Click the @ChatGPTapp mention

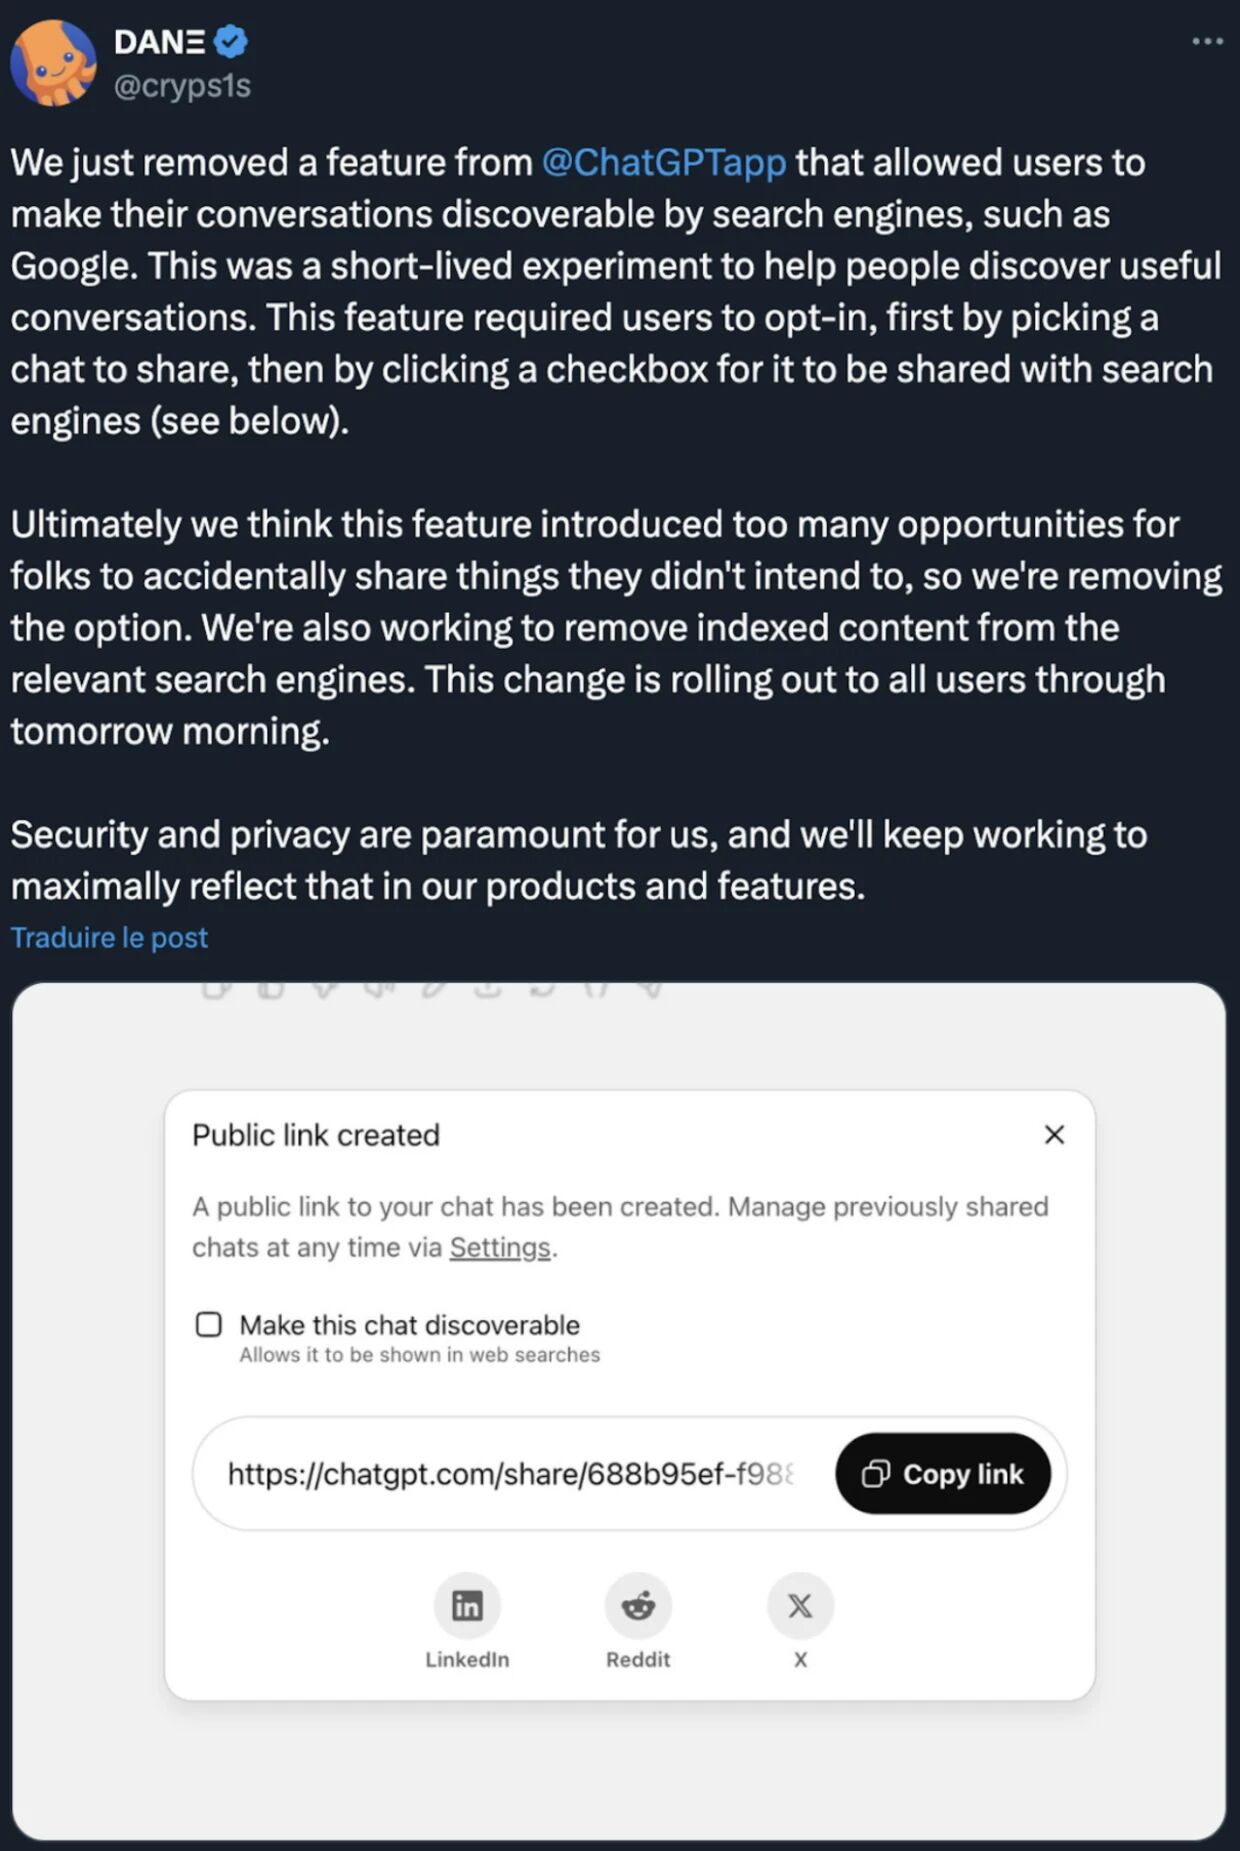pyautogui.click(x=664, y=162)
